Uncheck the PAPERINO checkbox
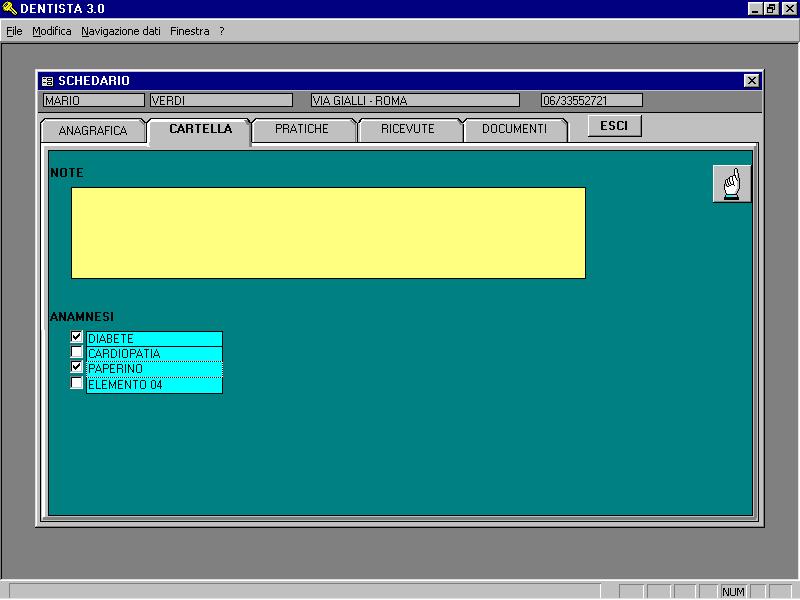This screenshot has width=800, height=600. [77, 367]
